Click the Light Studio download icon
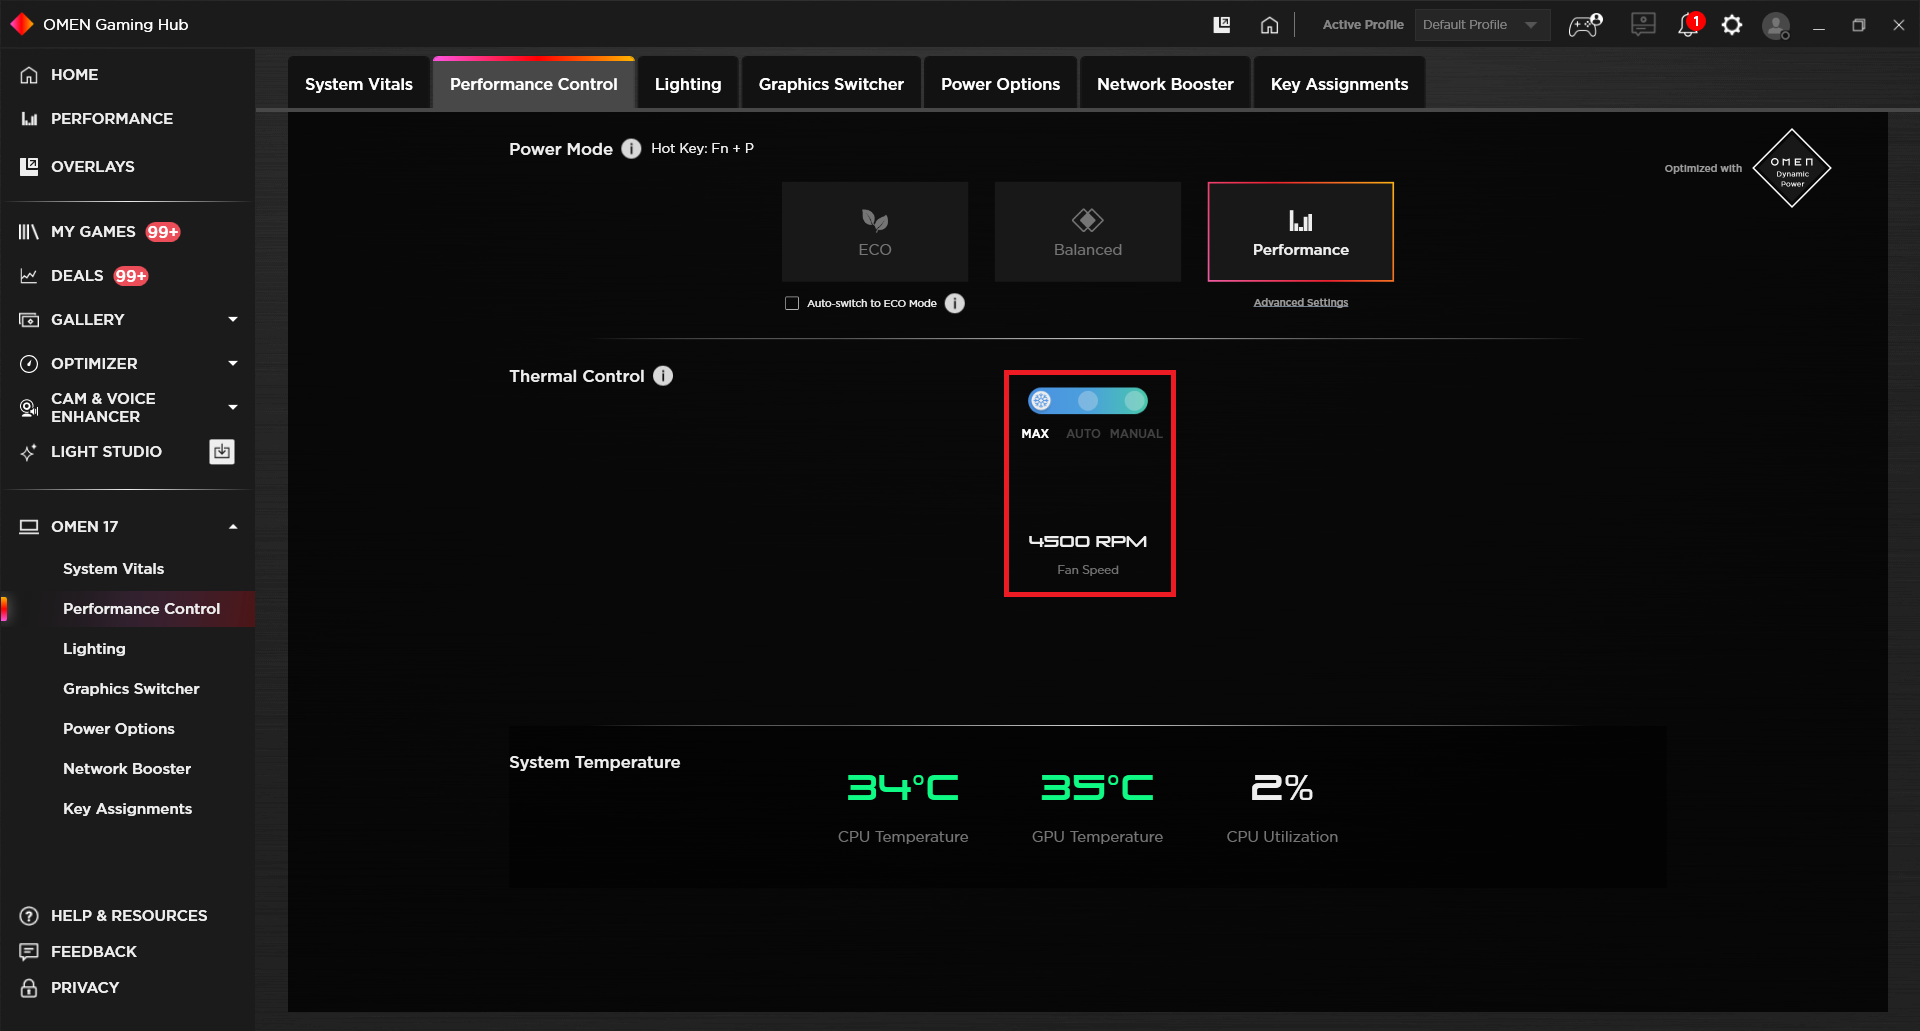 [222, 452]
